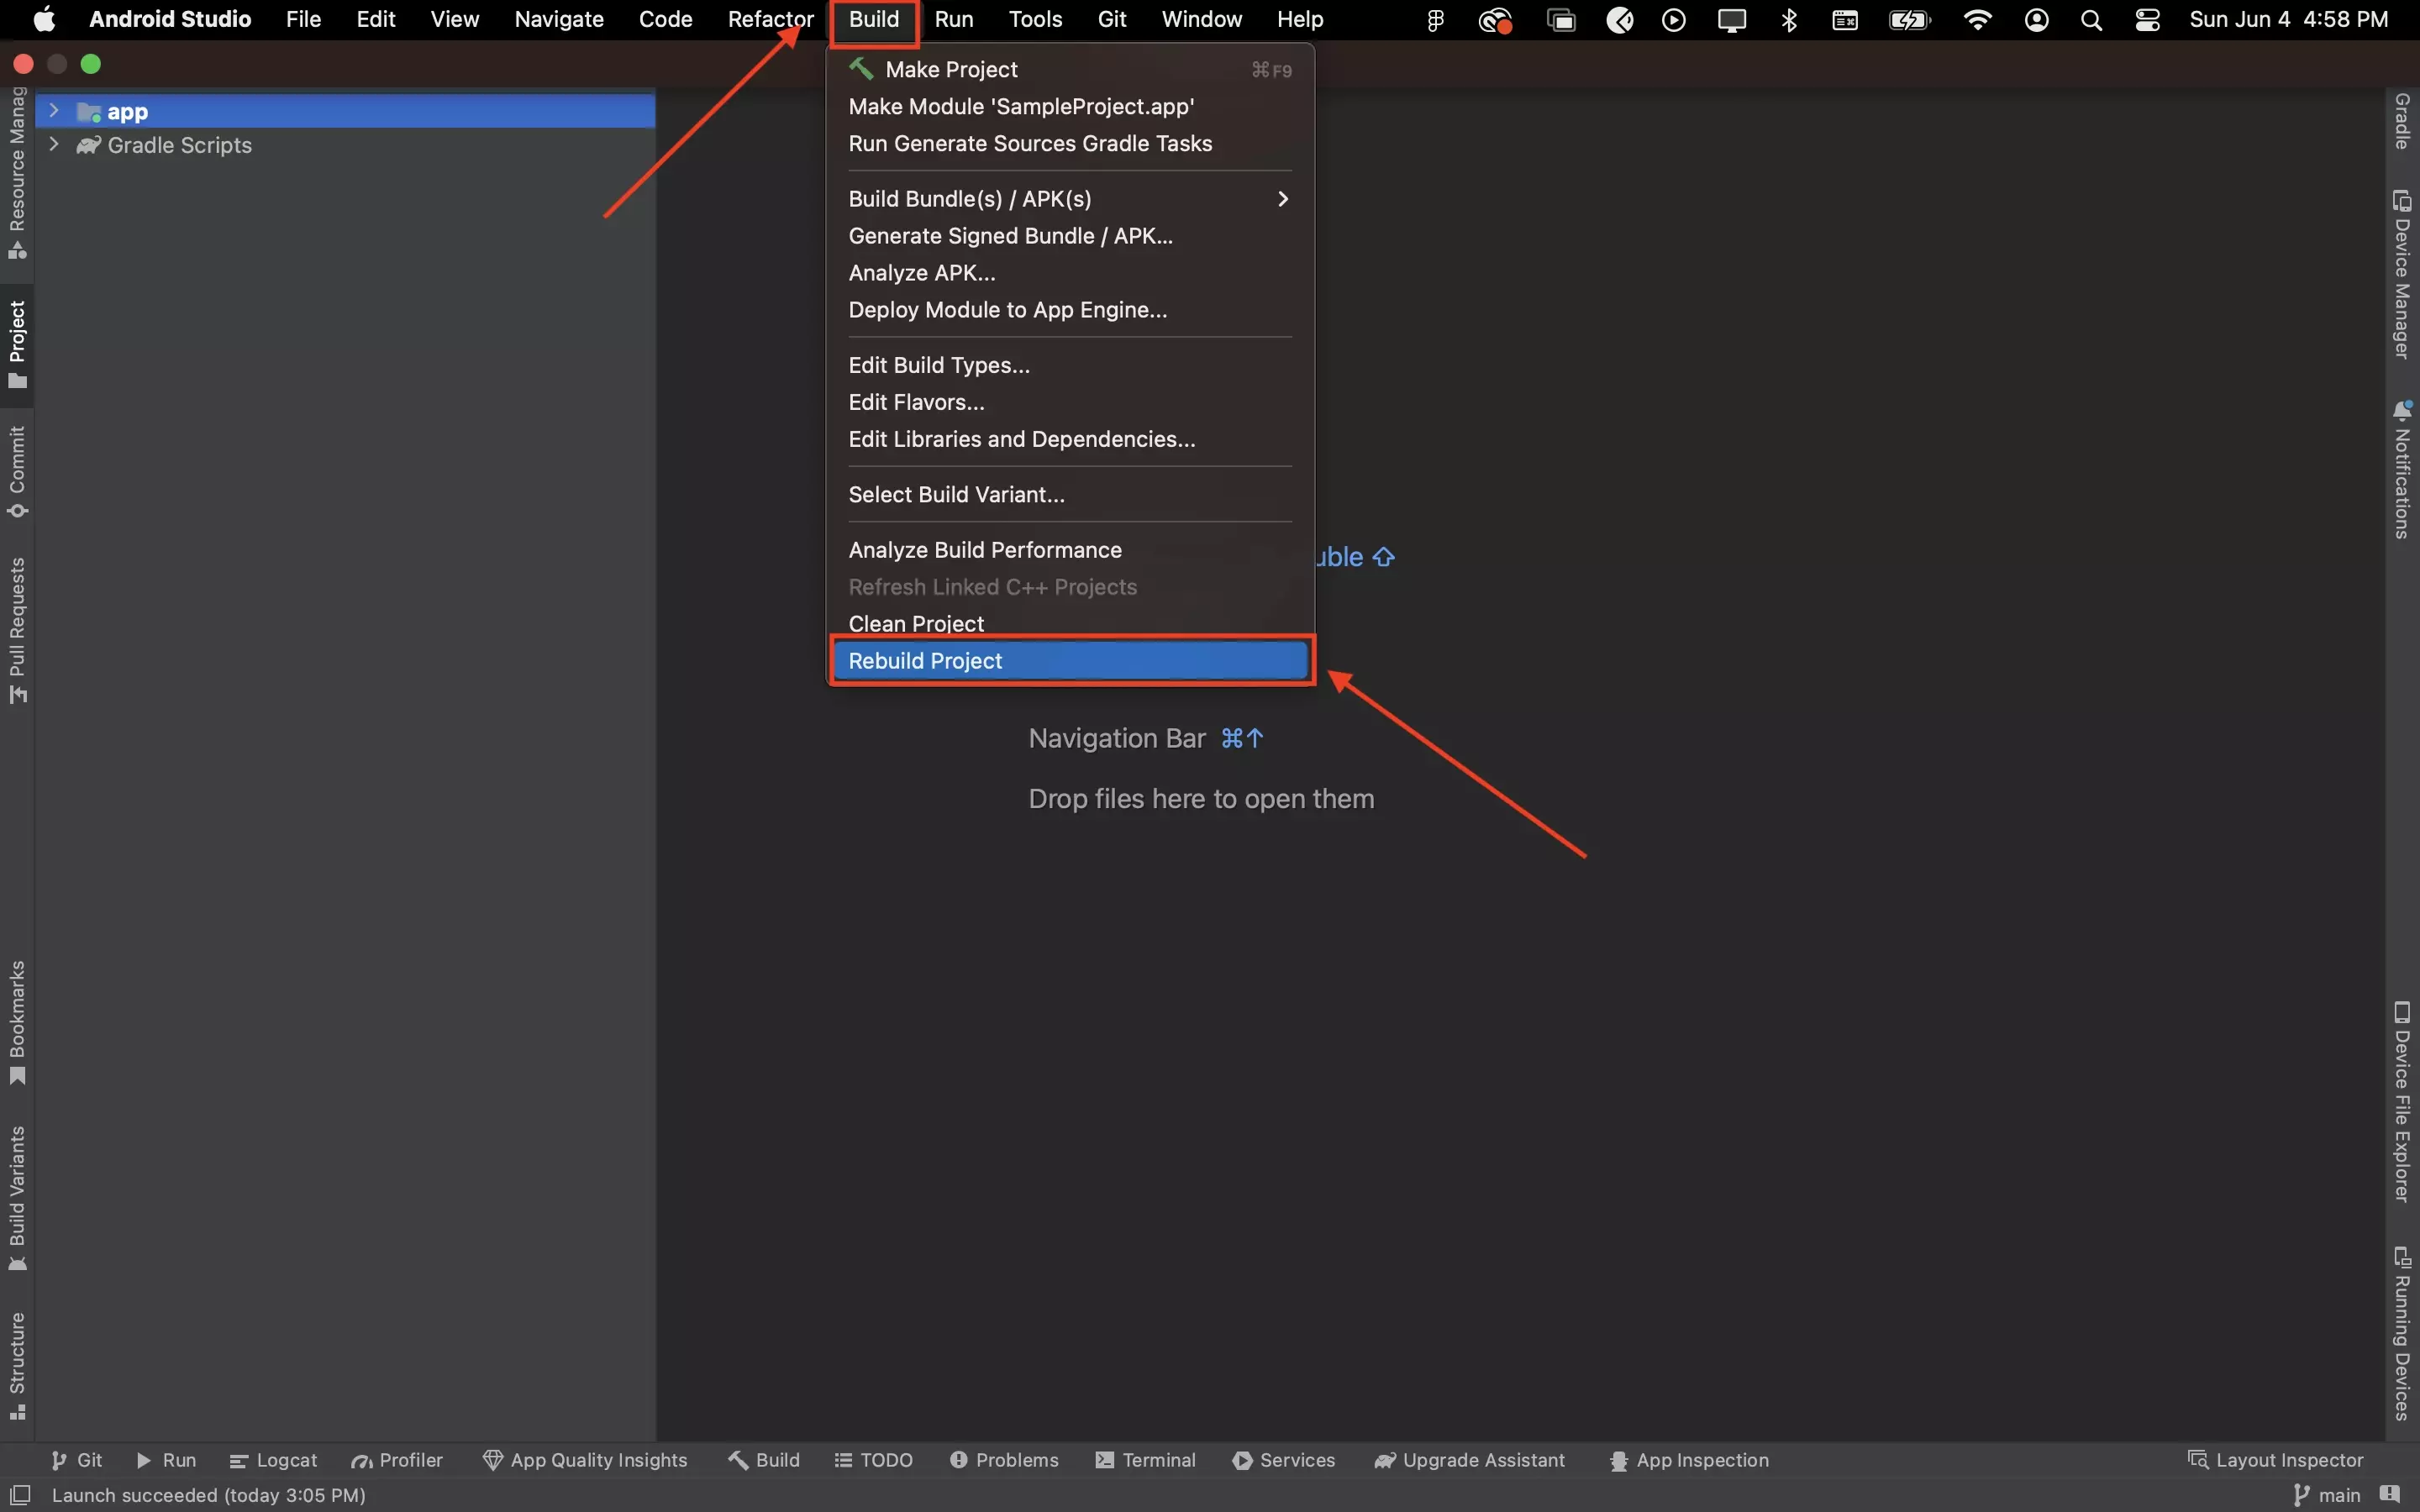Expand the app module in project tree

[52, 110]
